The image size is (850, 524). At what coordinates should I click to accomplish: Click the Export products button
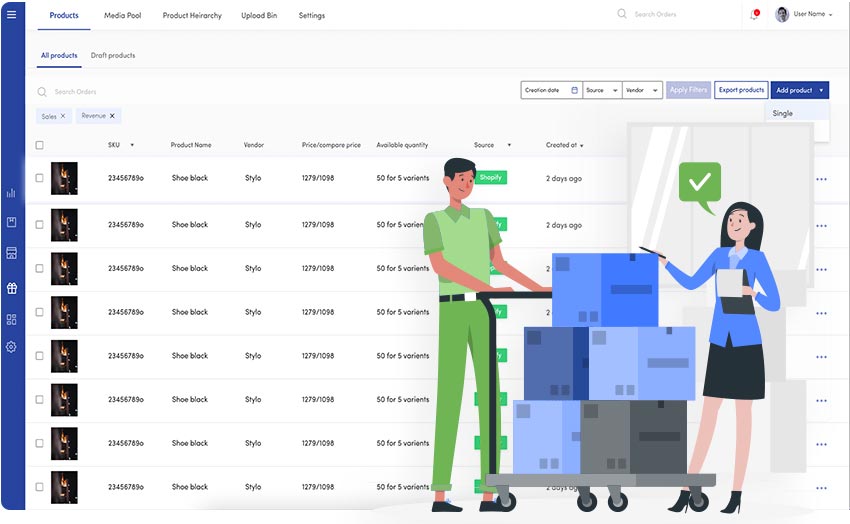[x=741, y=90]
